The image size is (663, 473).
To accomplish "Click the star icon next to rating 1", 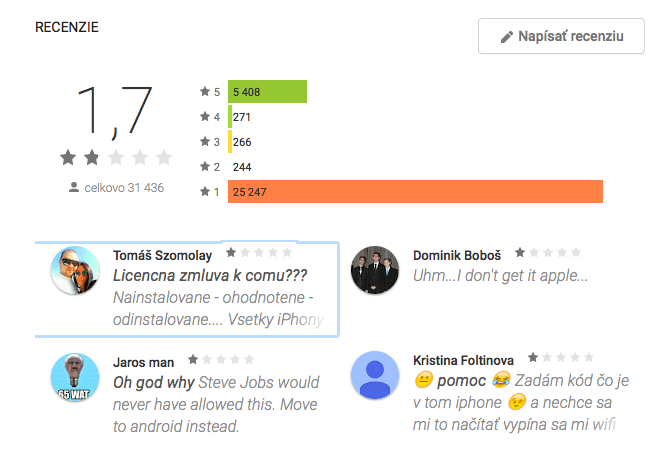I will tap(205, 191).
